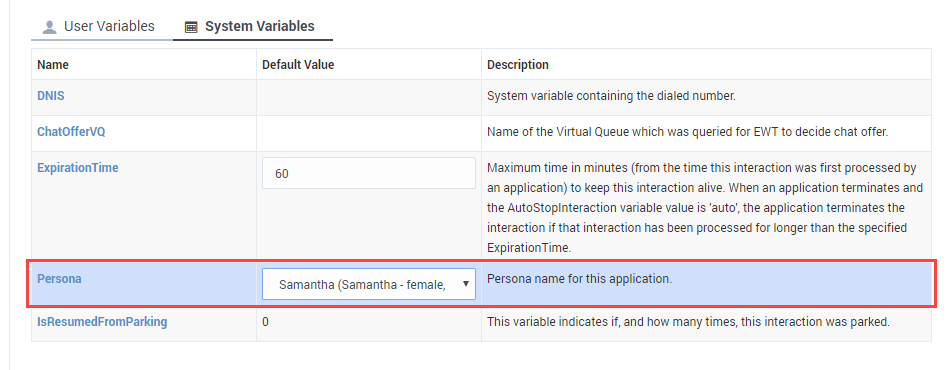Viewport: 948px width, 370px height.
Task: Click the ChatOfferVQ variable name
Action: pos(71,132)
